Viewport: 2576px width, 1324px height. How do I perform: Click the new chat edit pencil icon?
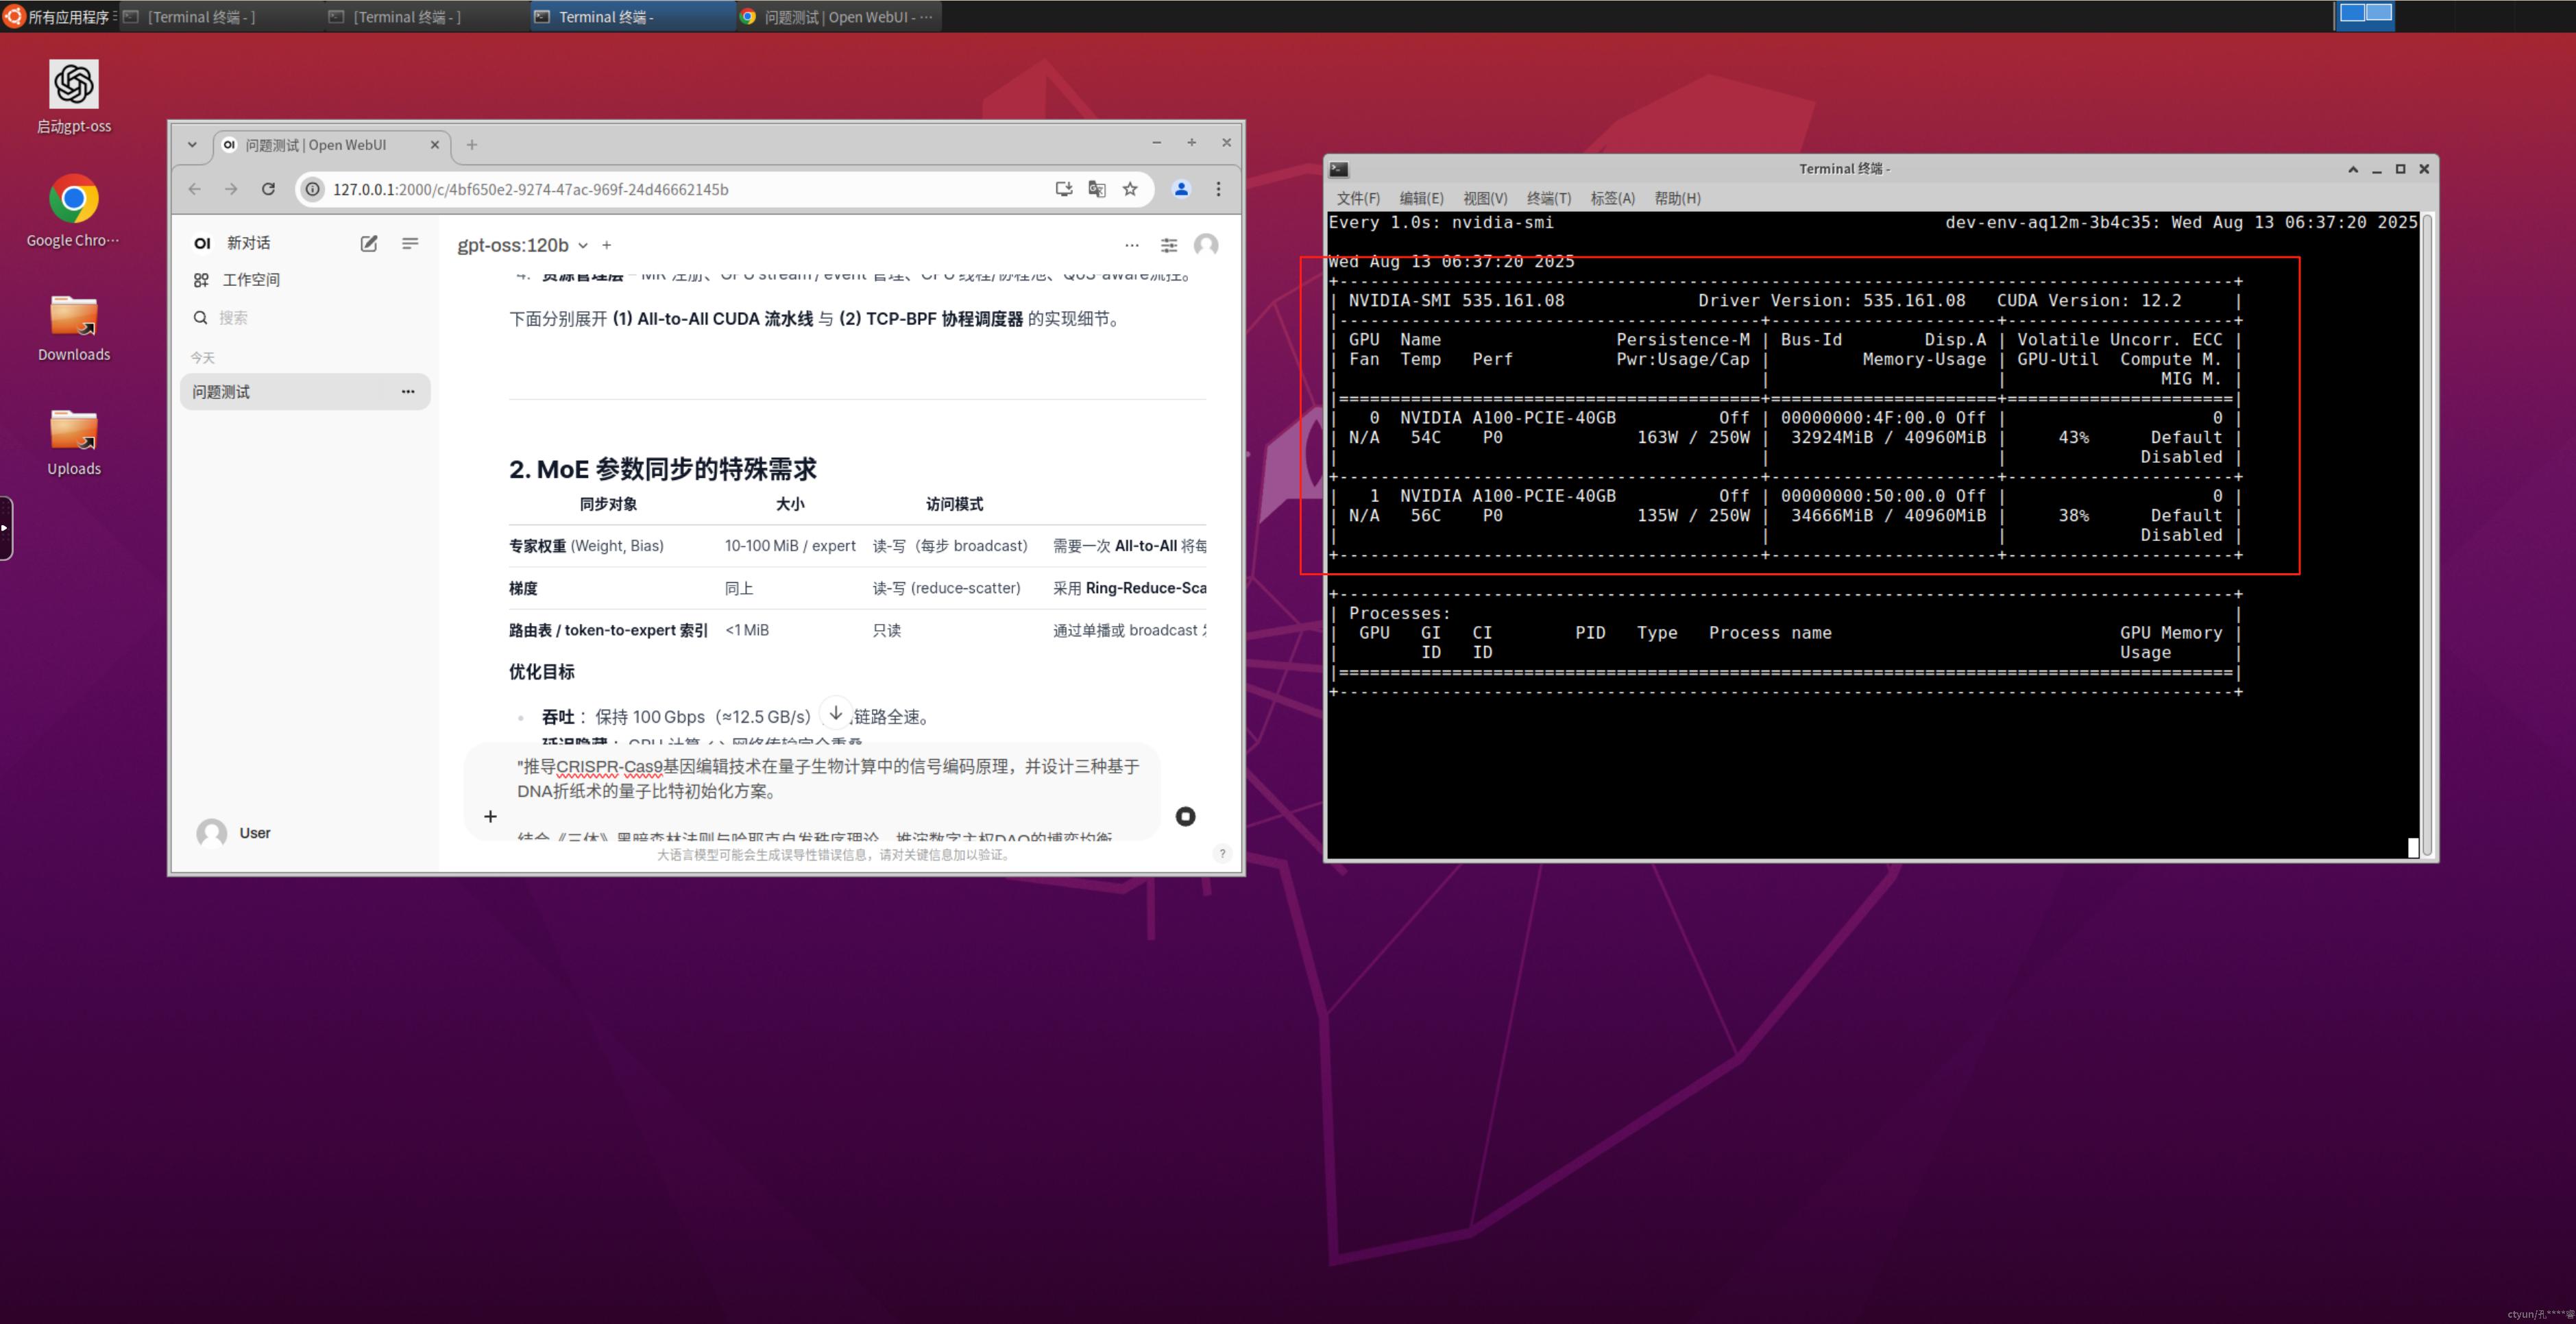(x=369, y=243)
